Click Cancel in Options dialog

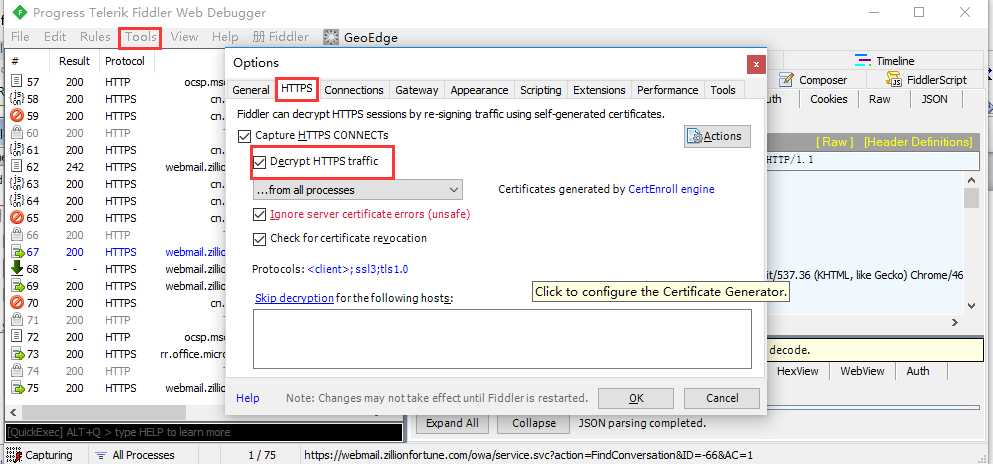tap(722, 398)
